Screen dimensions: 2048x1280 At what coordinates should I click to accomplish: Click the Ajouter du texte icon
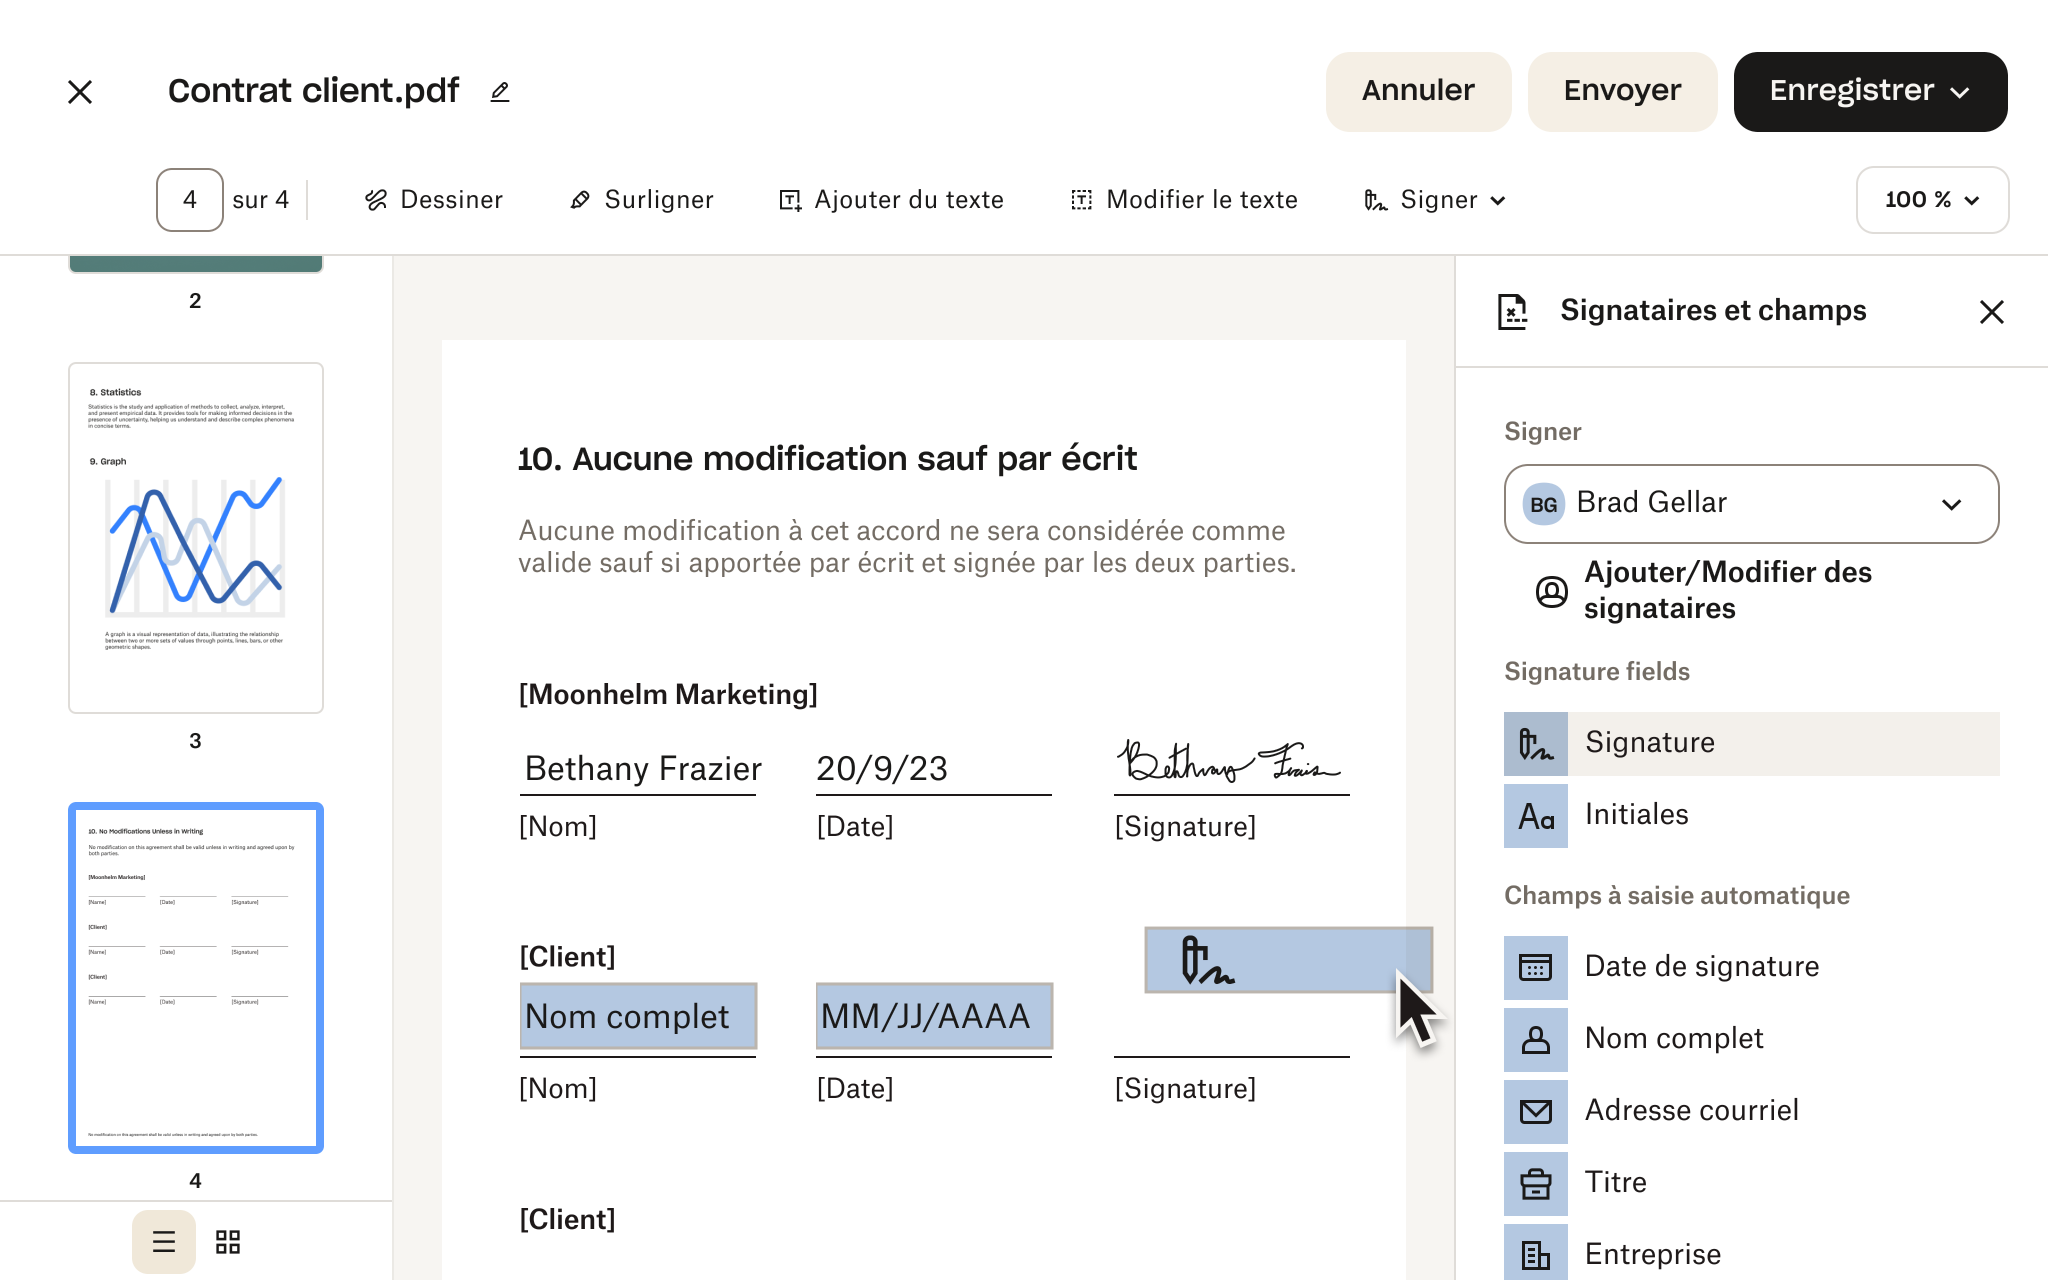point(790,200)
